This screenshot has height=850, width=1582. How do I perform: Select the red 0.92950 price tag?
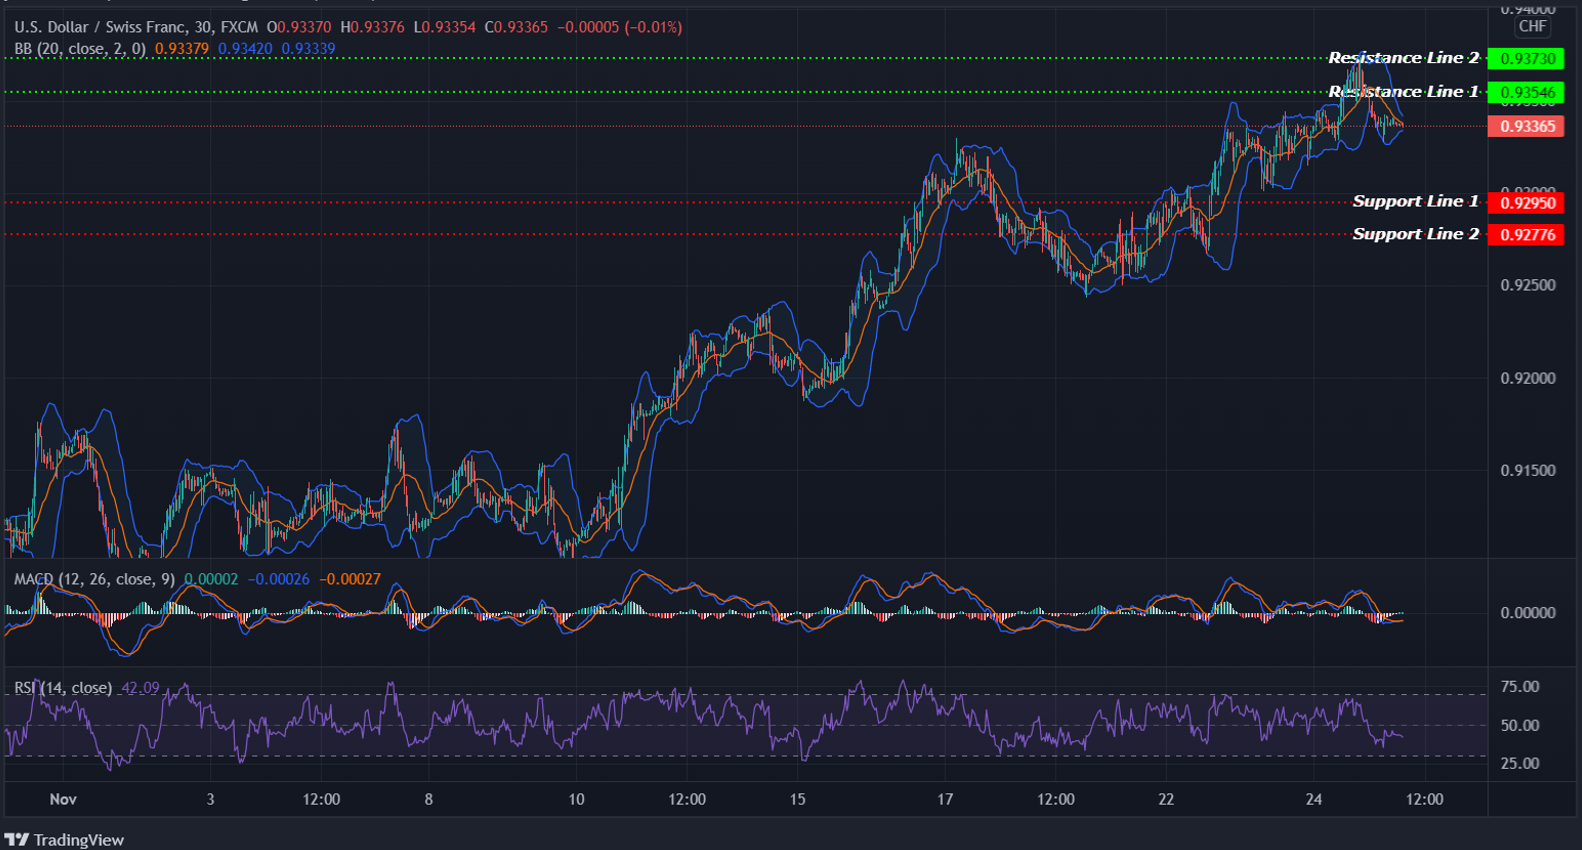pyautogui.click(x=1526, y=203)
